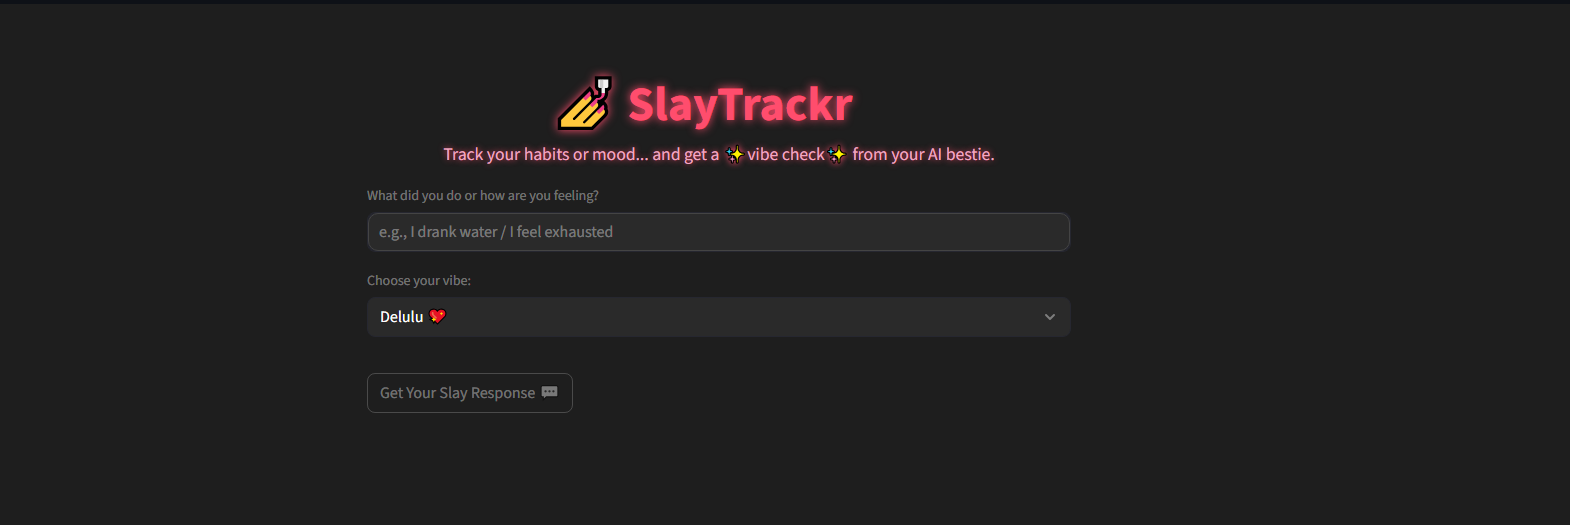
Task: Click the "Get Your Slay Response" button
Action: click(470, 393)
